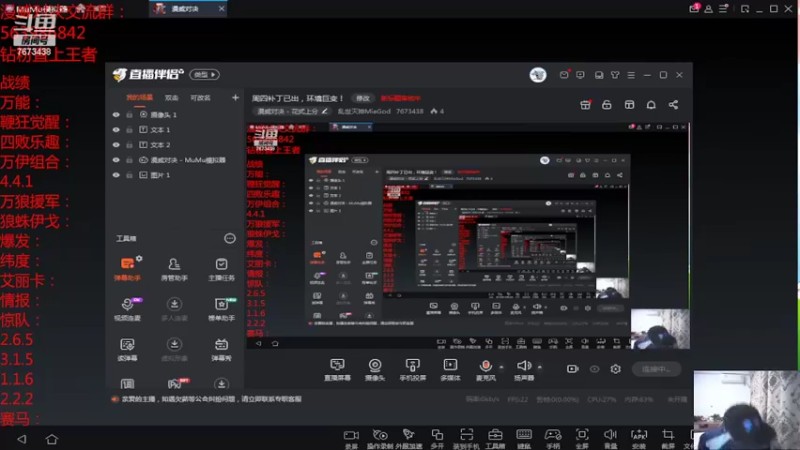Open 房管助手 tool
This screenshot has width=800, height=450.
tap(174, 269)
